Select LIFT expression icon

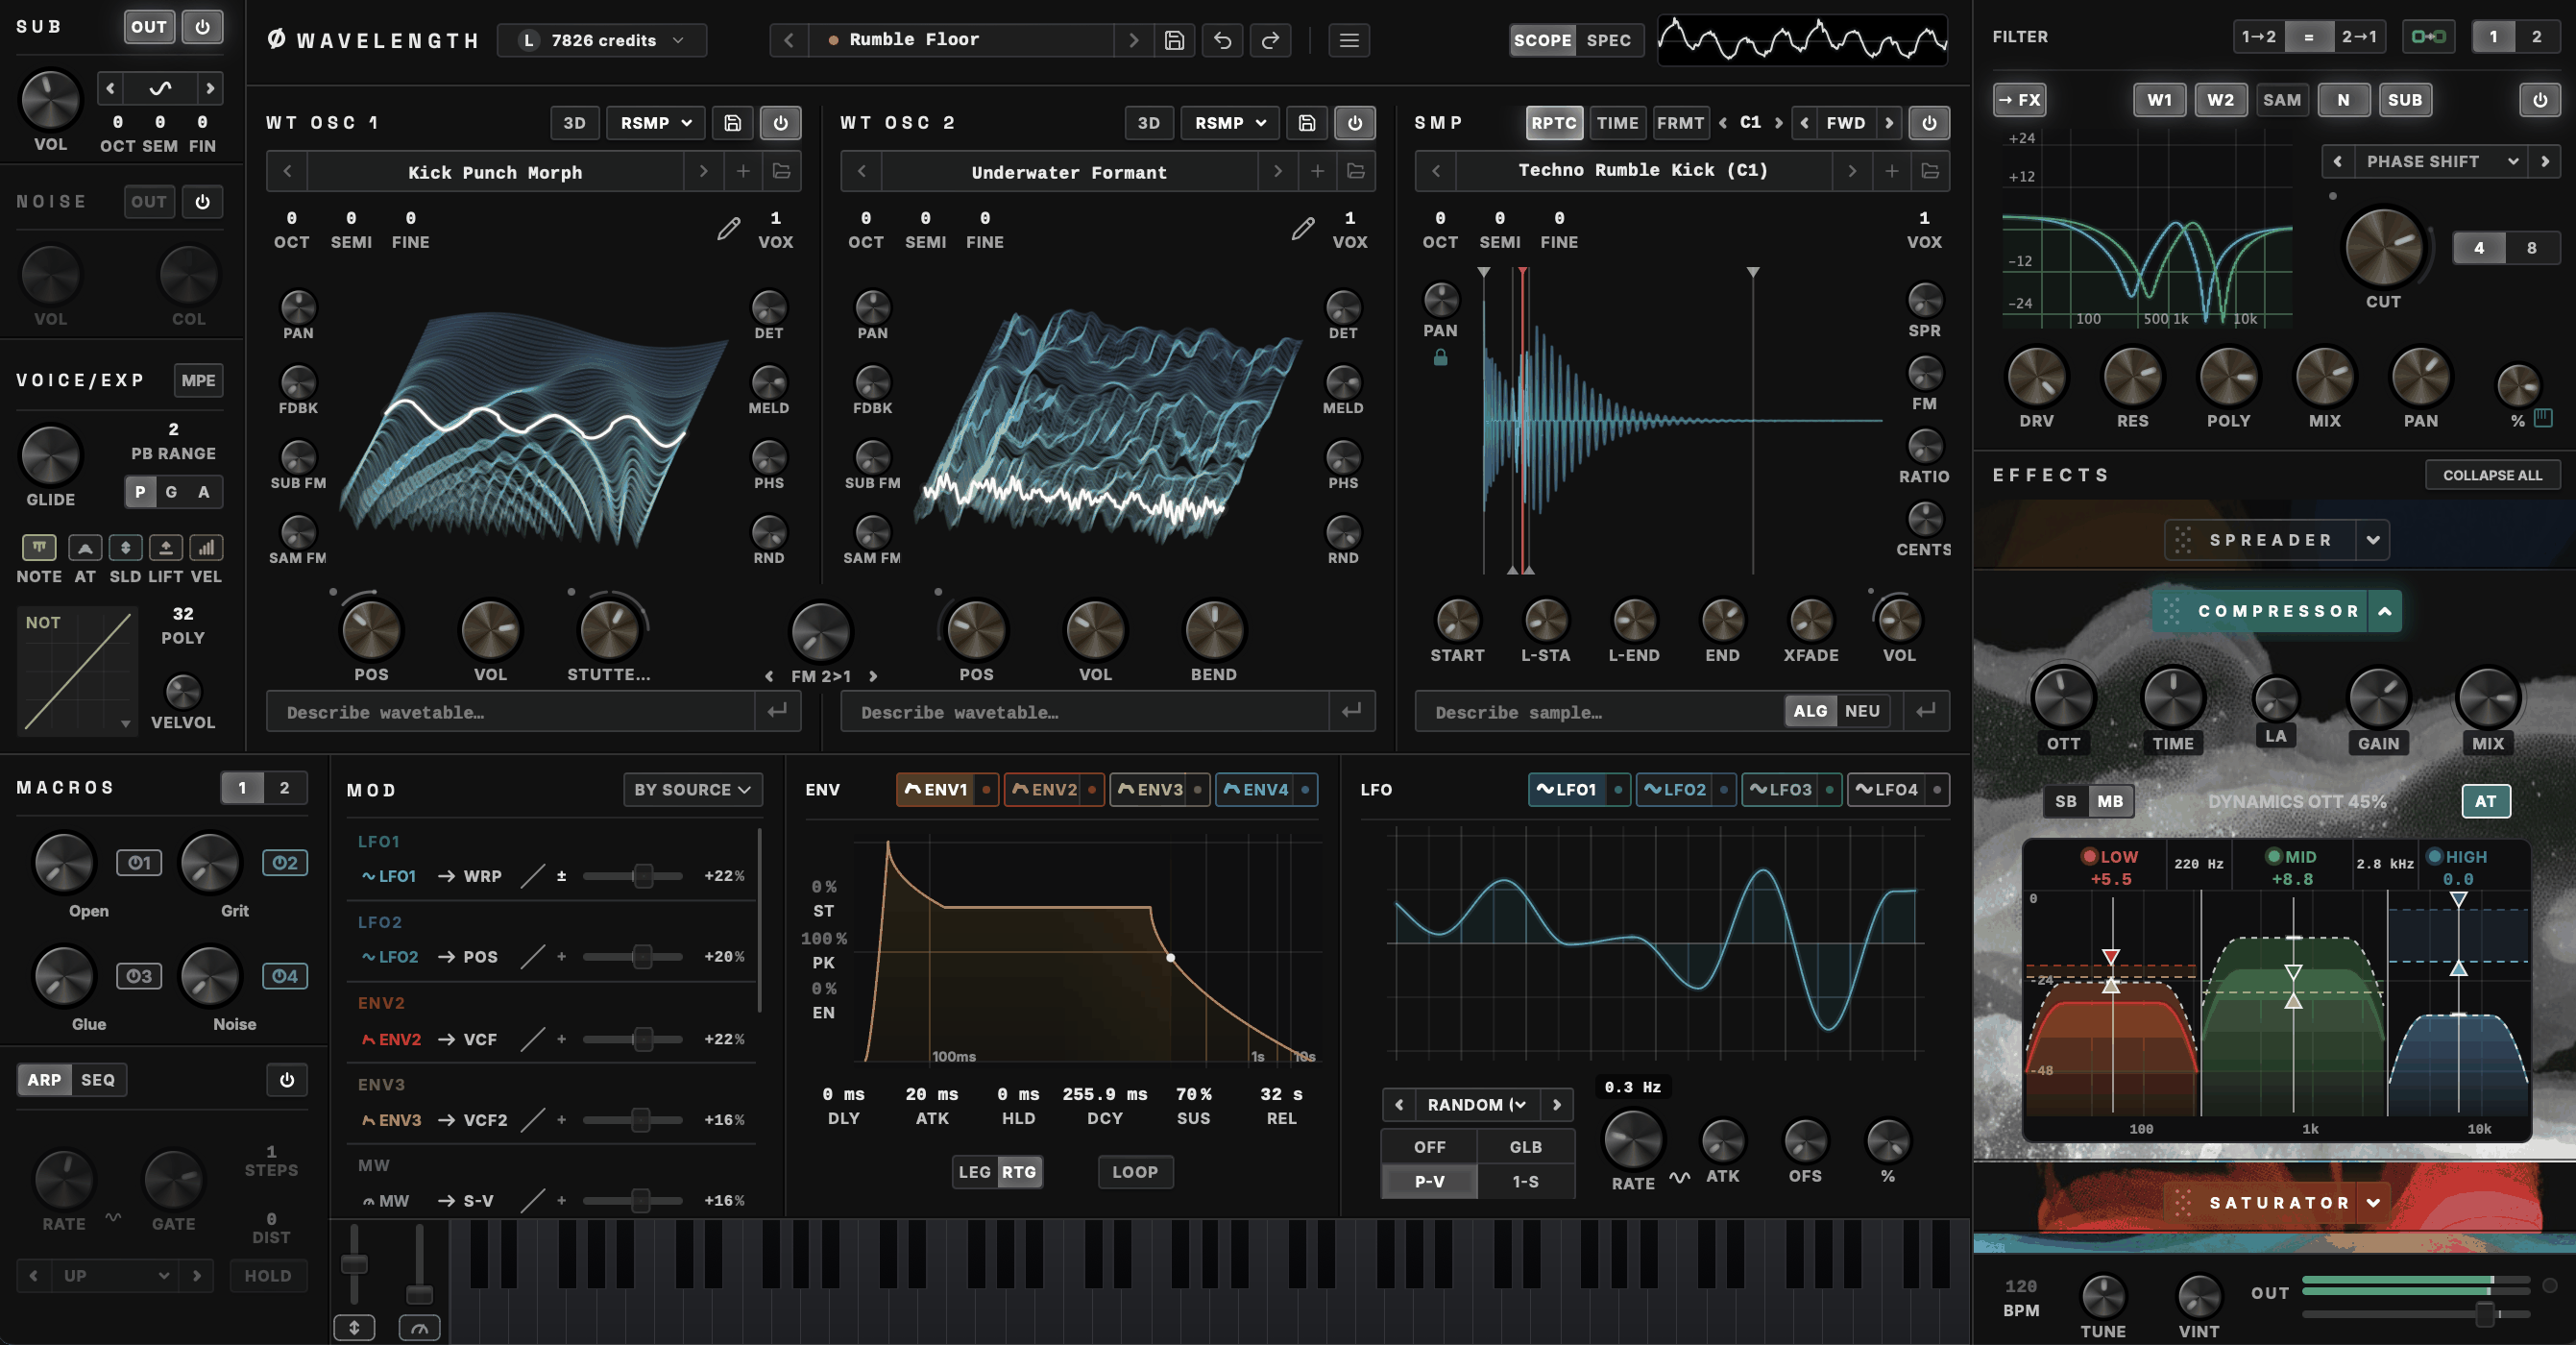pos(165,547)
